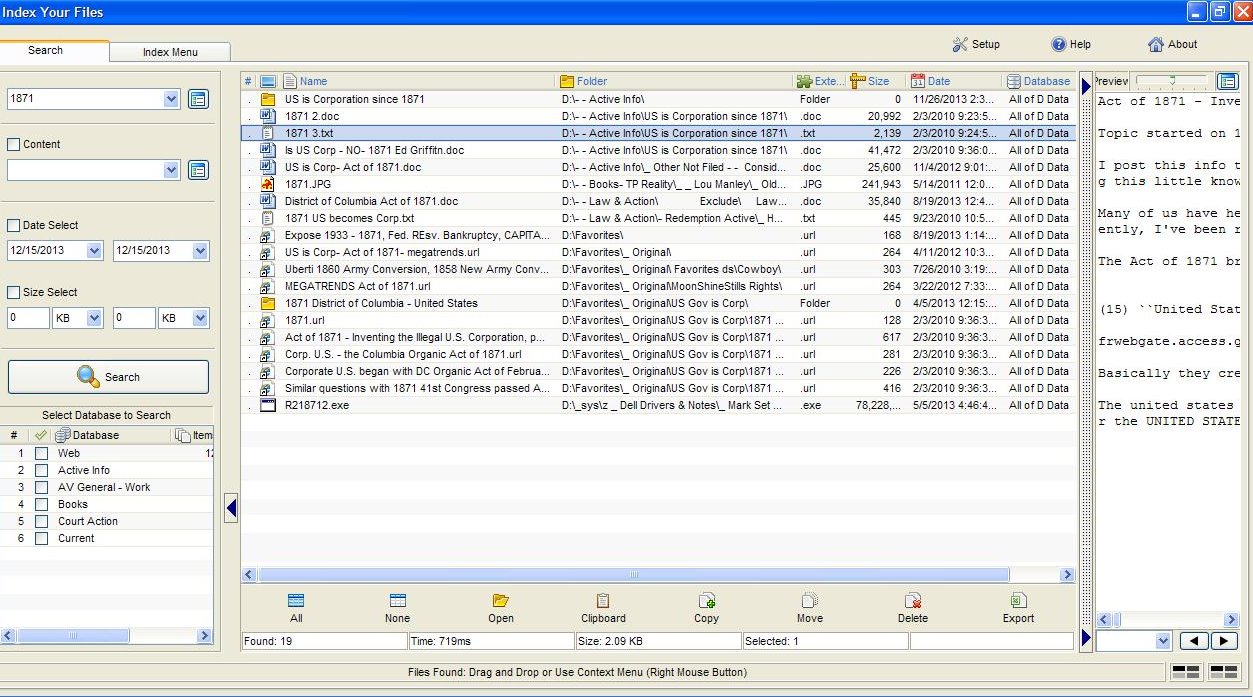Open the About home icon
This screenshot has height=697, width=1253.
(x=1156, y=44)
